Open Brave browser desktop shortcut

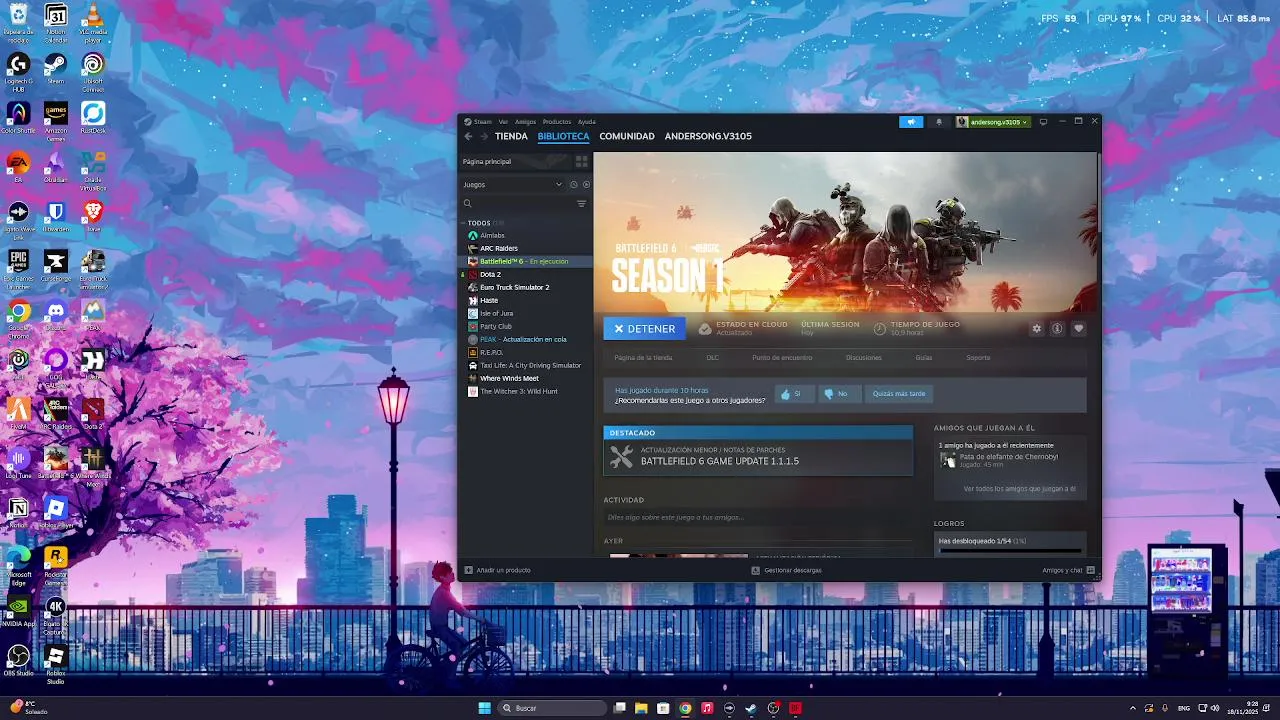pos(93,215)
